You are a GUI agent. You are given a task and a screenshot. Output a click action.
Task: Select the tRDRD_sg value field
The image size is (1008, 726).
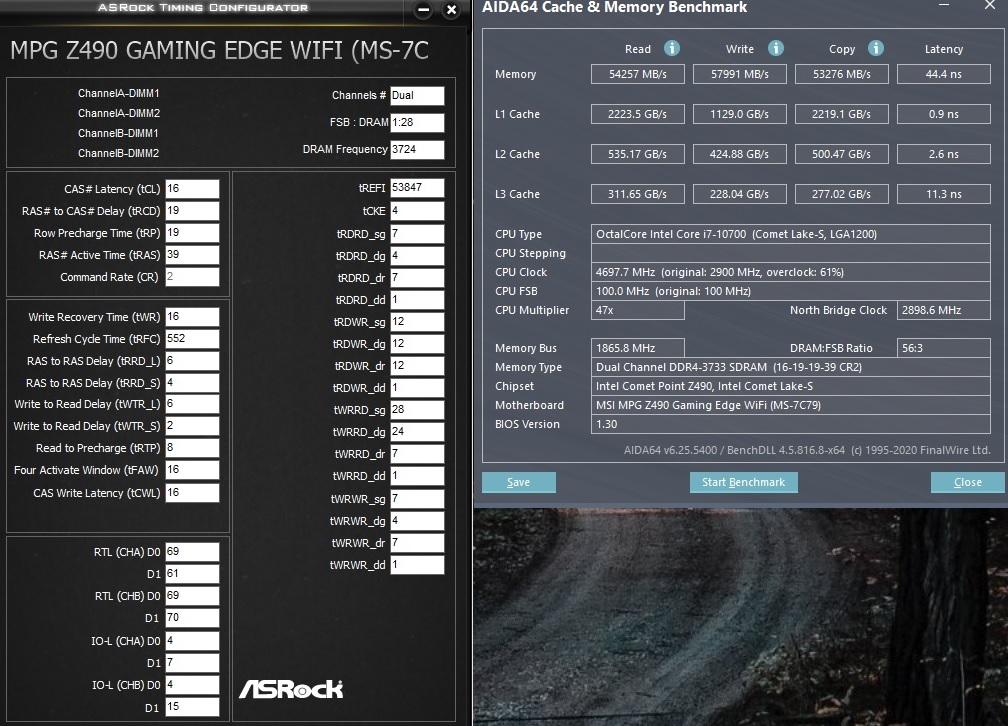point(417,234)
